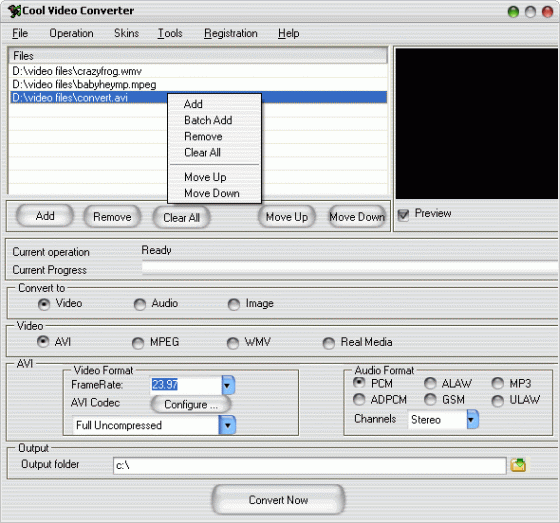Click the Cool Video Converter app logo

pyautogui.click(x=14, y=11)
